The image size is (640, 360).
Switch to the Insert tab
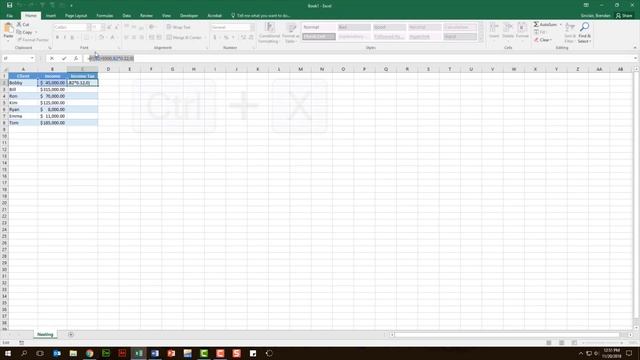[51, 16]
